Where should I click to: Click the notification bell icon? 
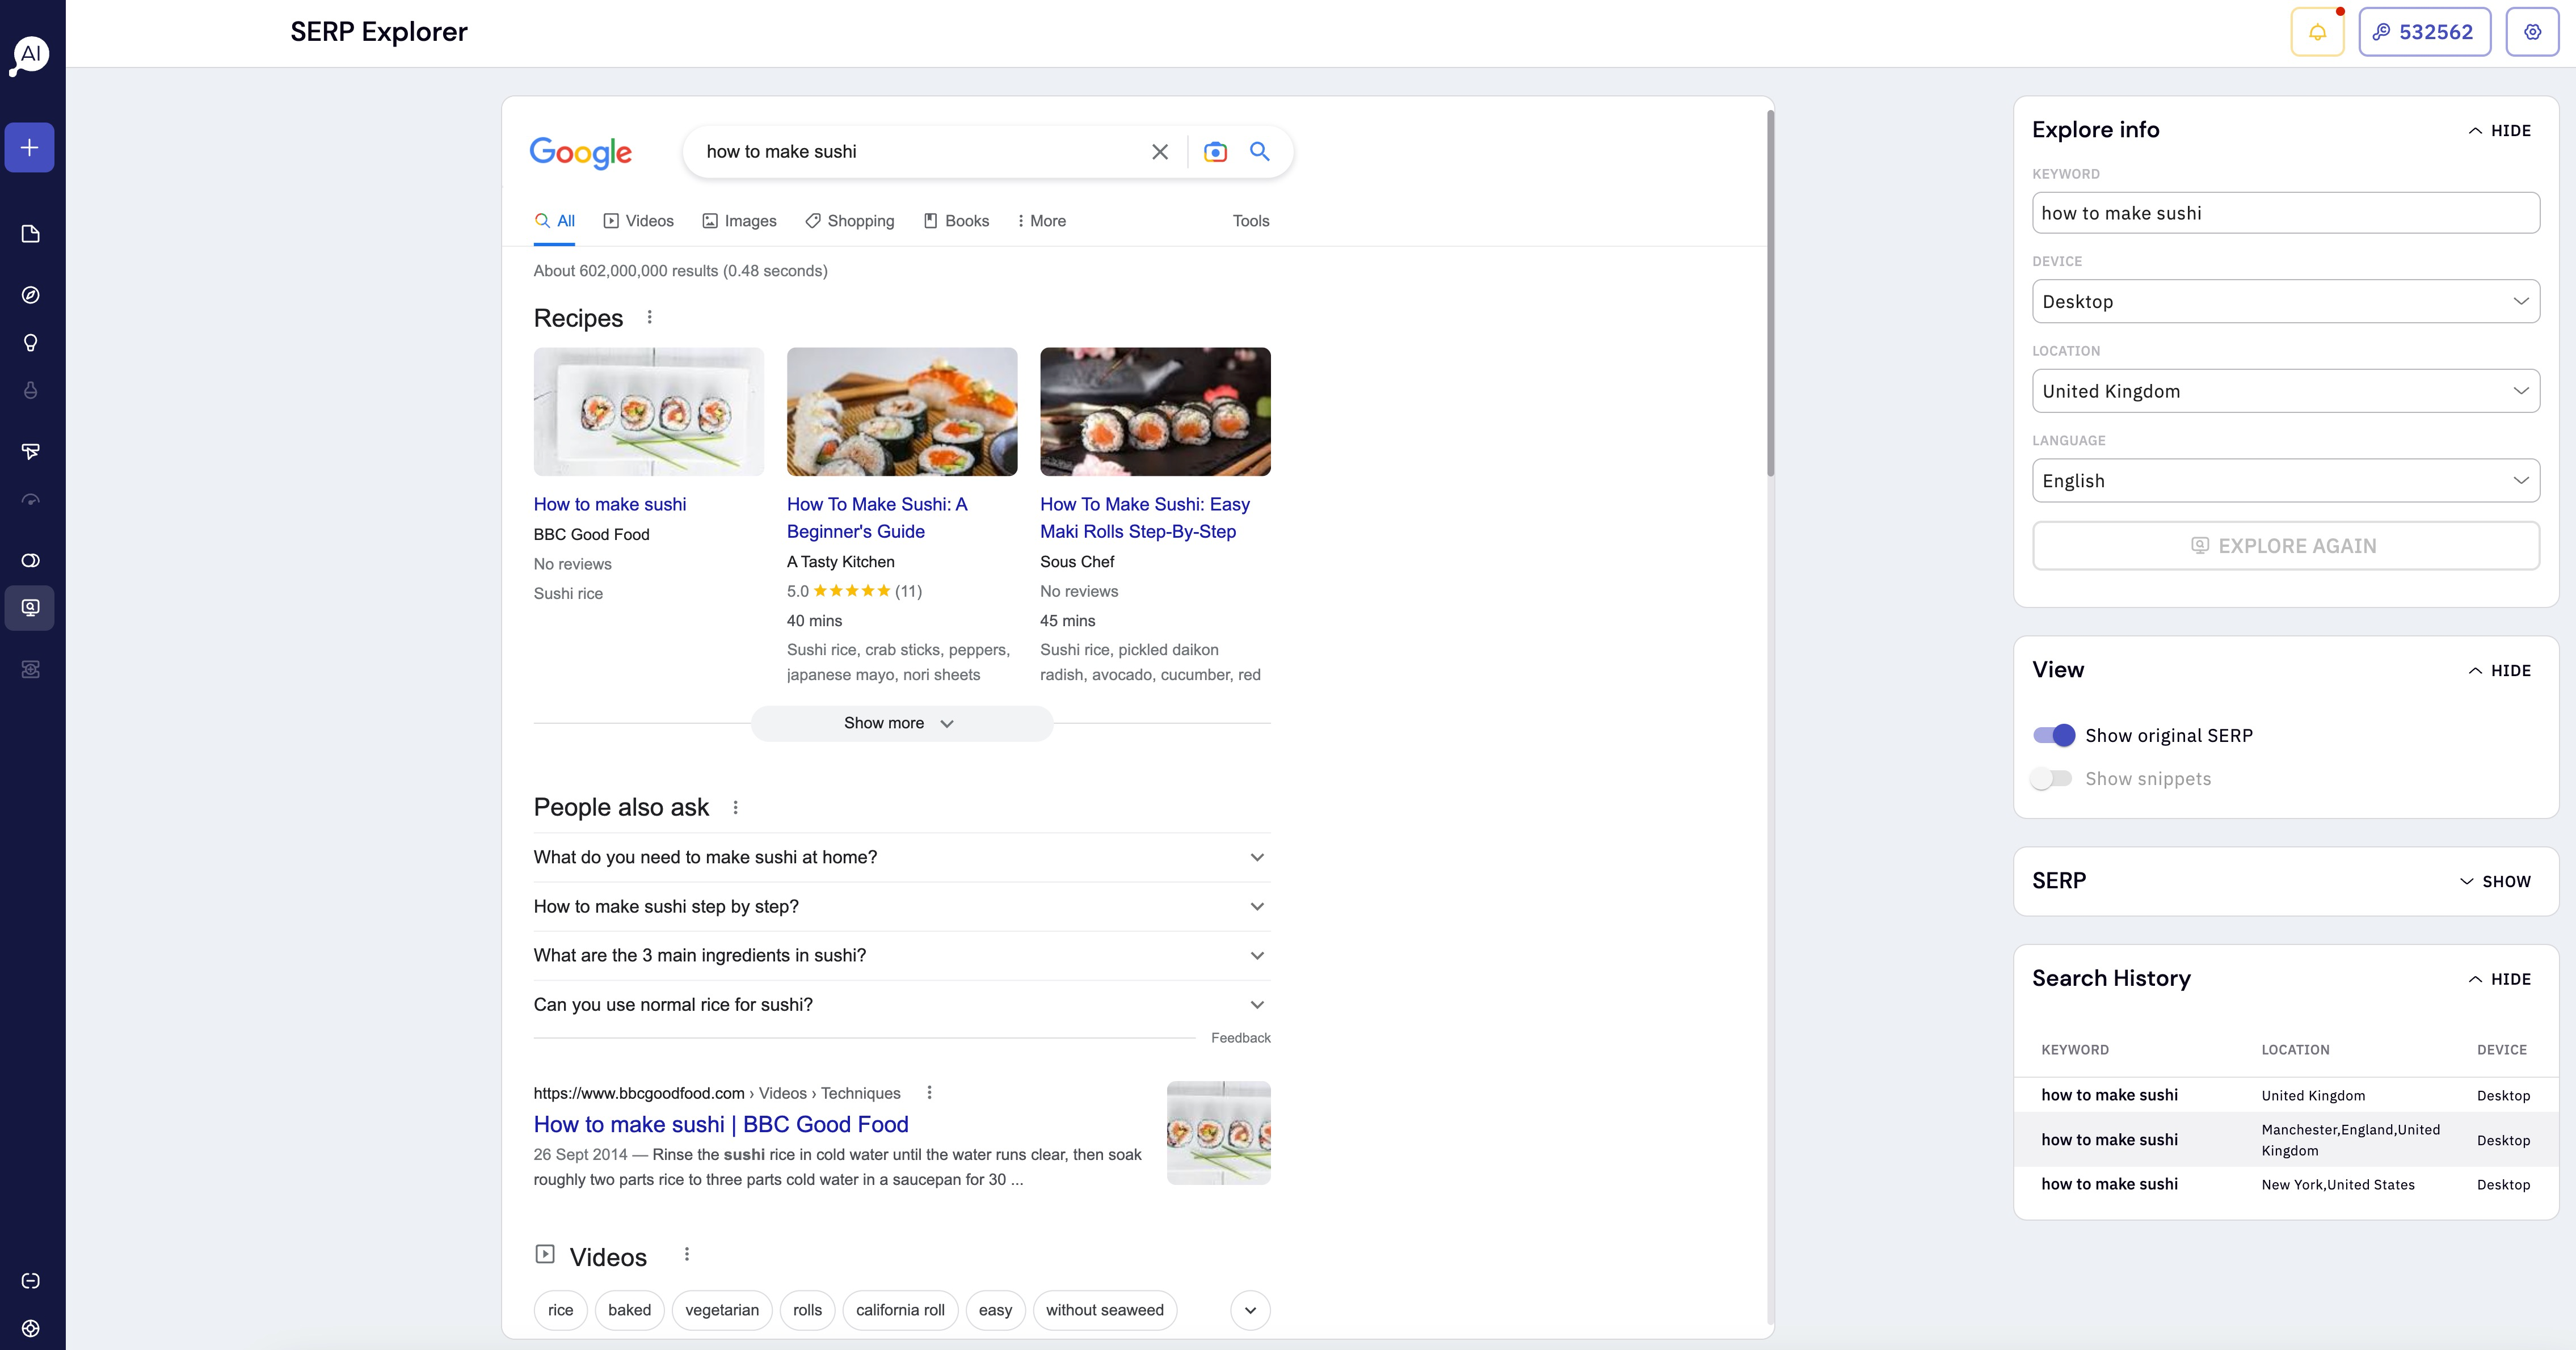2316,32
